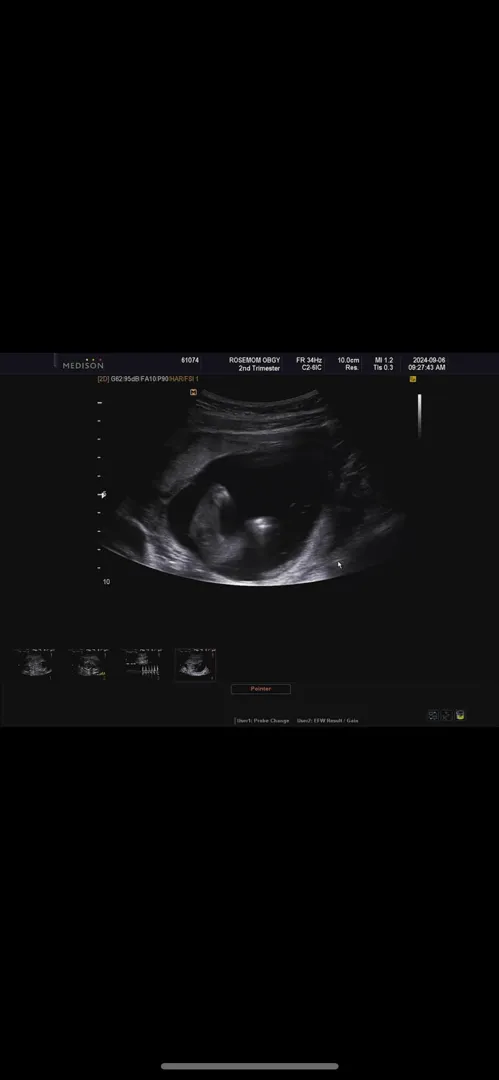Click the yellow icon at top right of scan
This screenshot has width=499, height=1080.
click(x=413, y=379)
